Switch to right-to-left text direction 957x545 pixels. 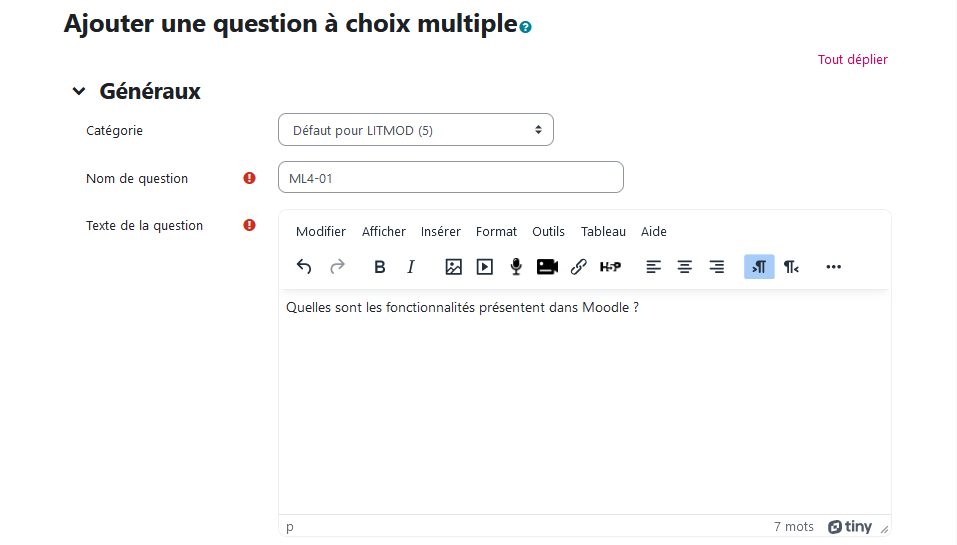[x=791, y=267]
